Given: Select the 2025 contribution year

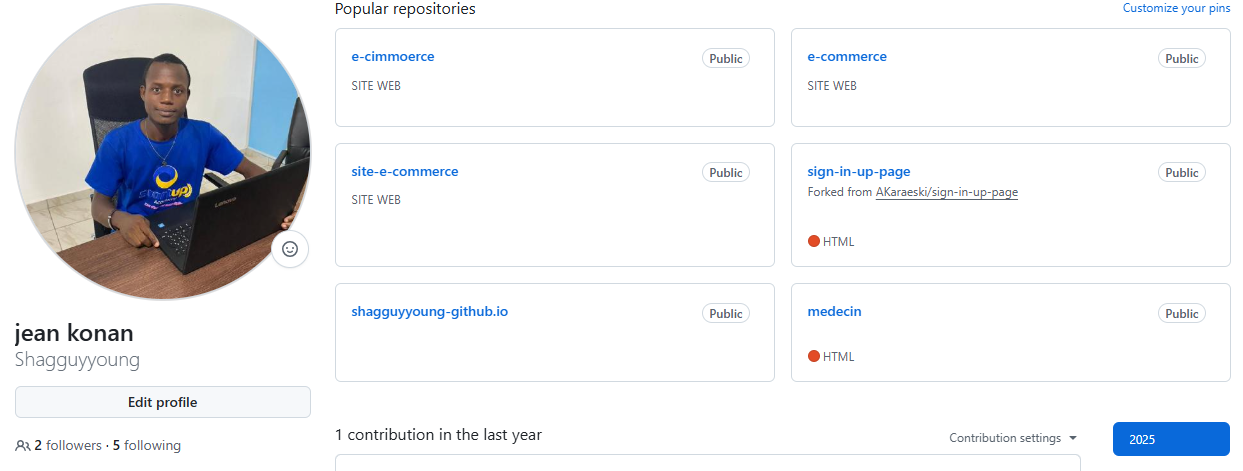Looking at the screenshot, I should pyautogui.click(x=1171, y=439).
